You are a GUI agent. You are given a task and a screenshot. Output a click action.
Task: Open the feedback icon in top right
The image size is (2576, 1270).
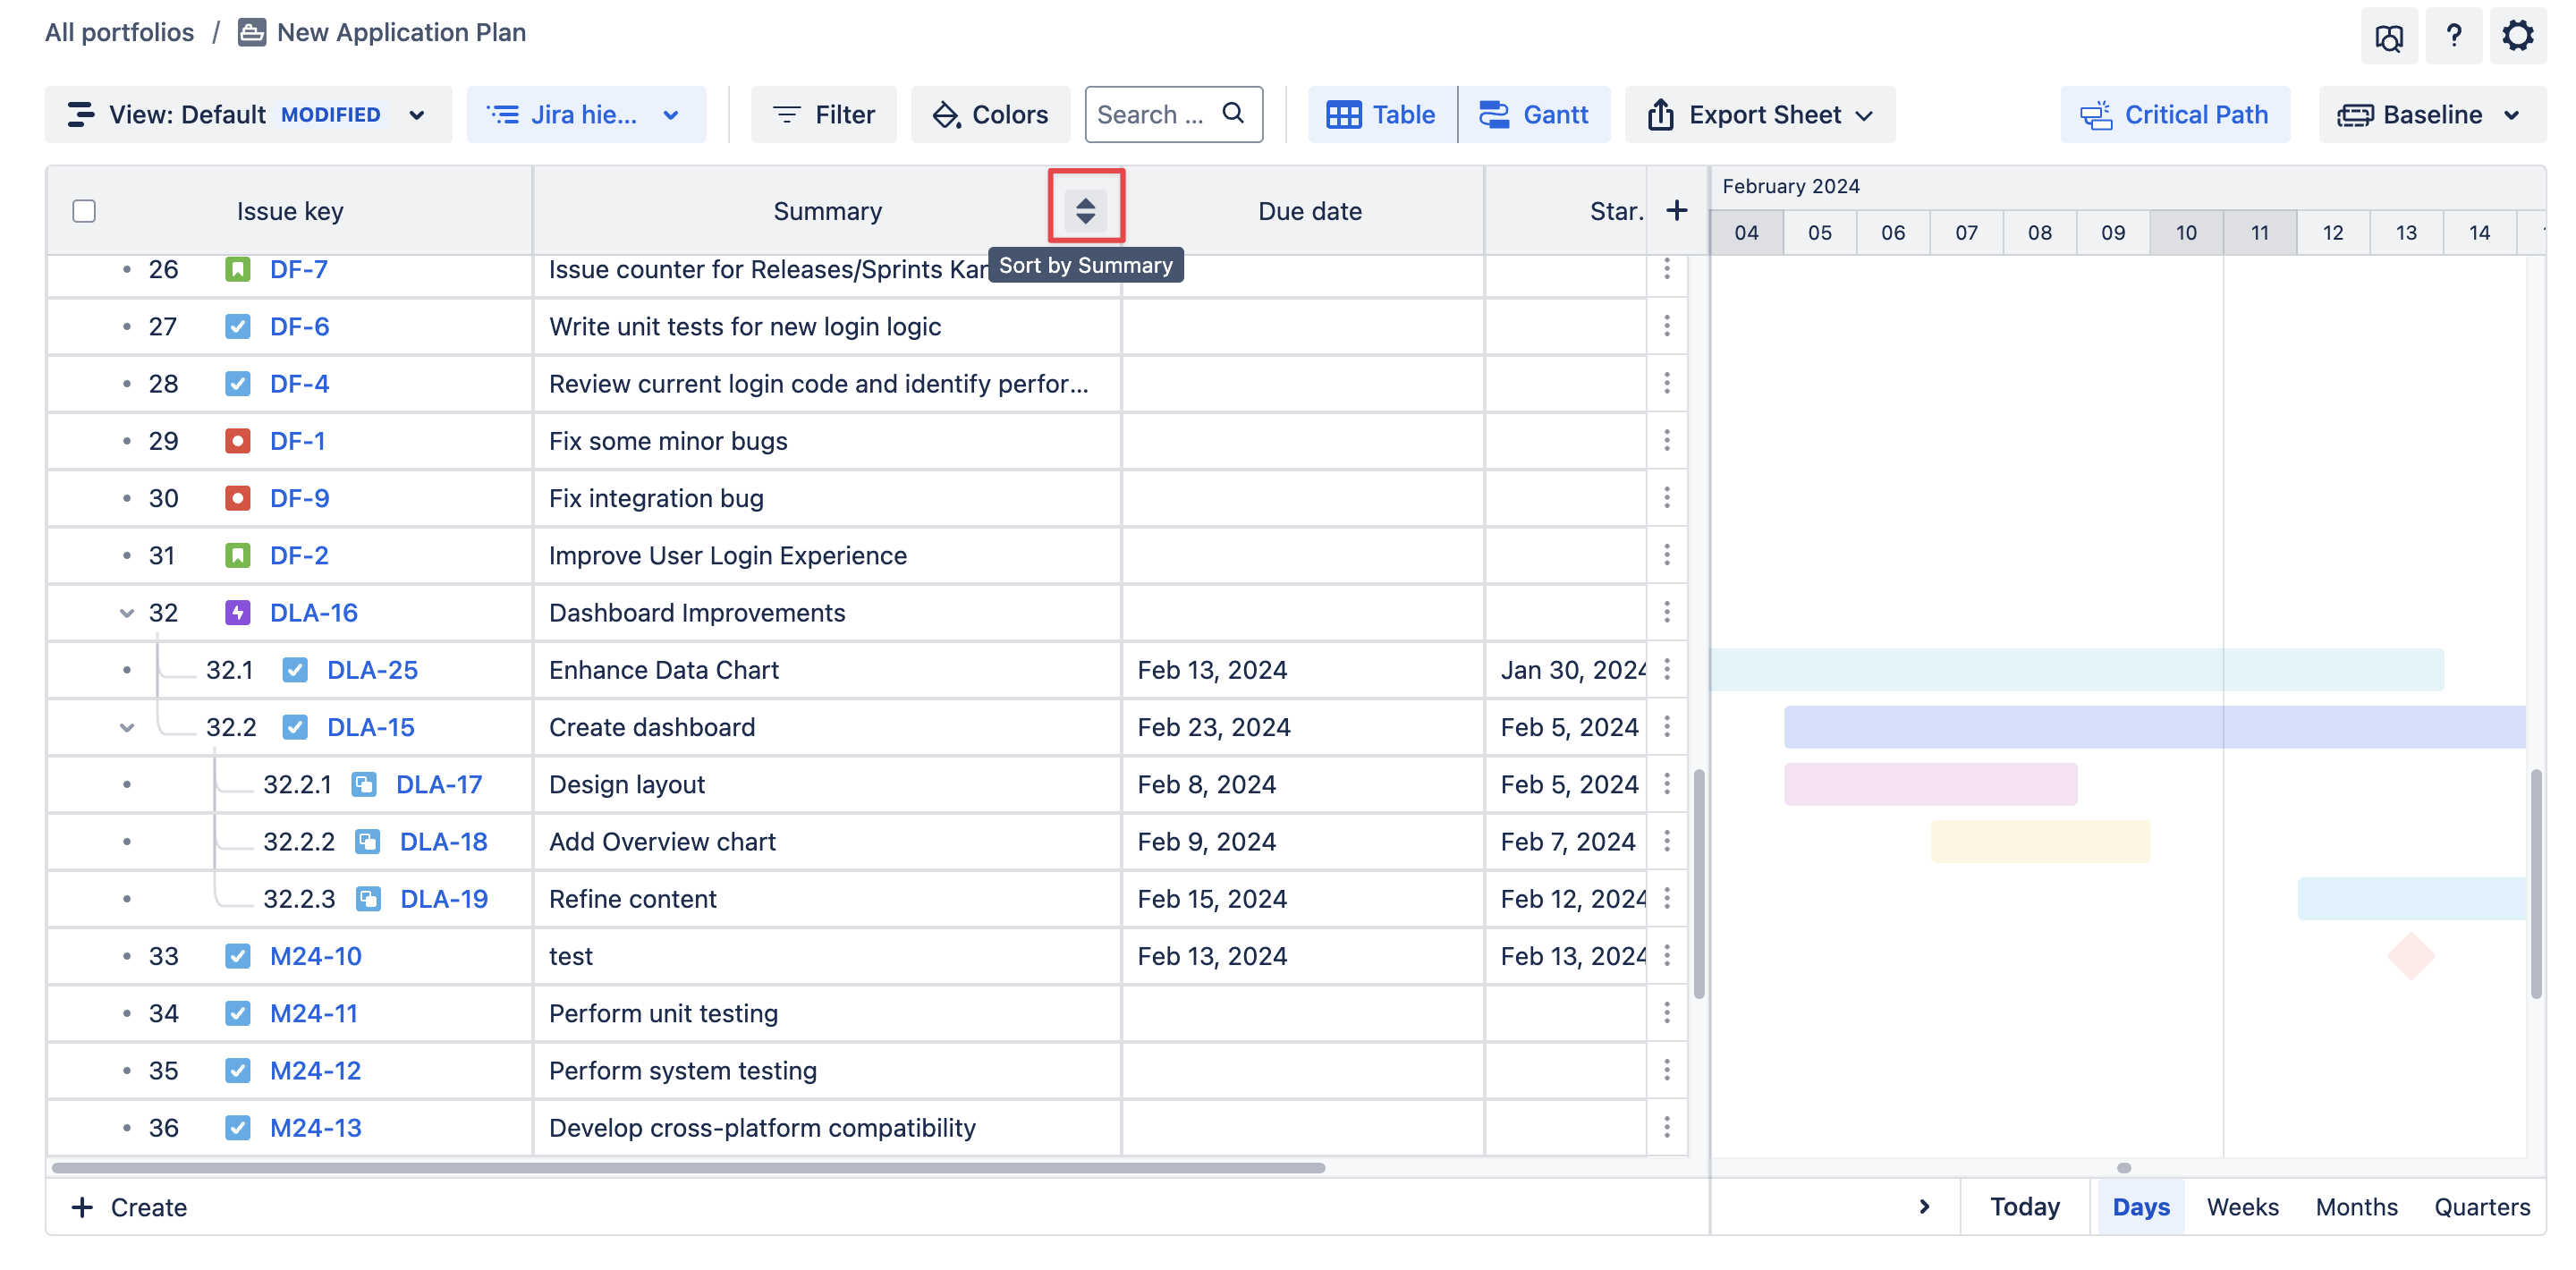coord(2388,38)
